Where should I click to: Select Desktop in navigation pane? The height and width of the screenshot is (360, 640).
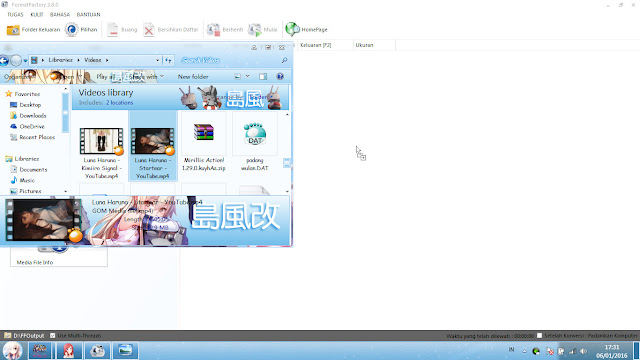(x=26, y=105)
